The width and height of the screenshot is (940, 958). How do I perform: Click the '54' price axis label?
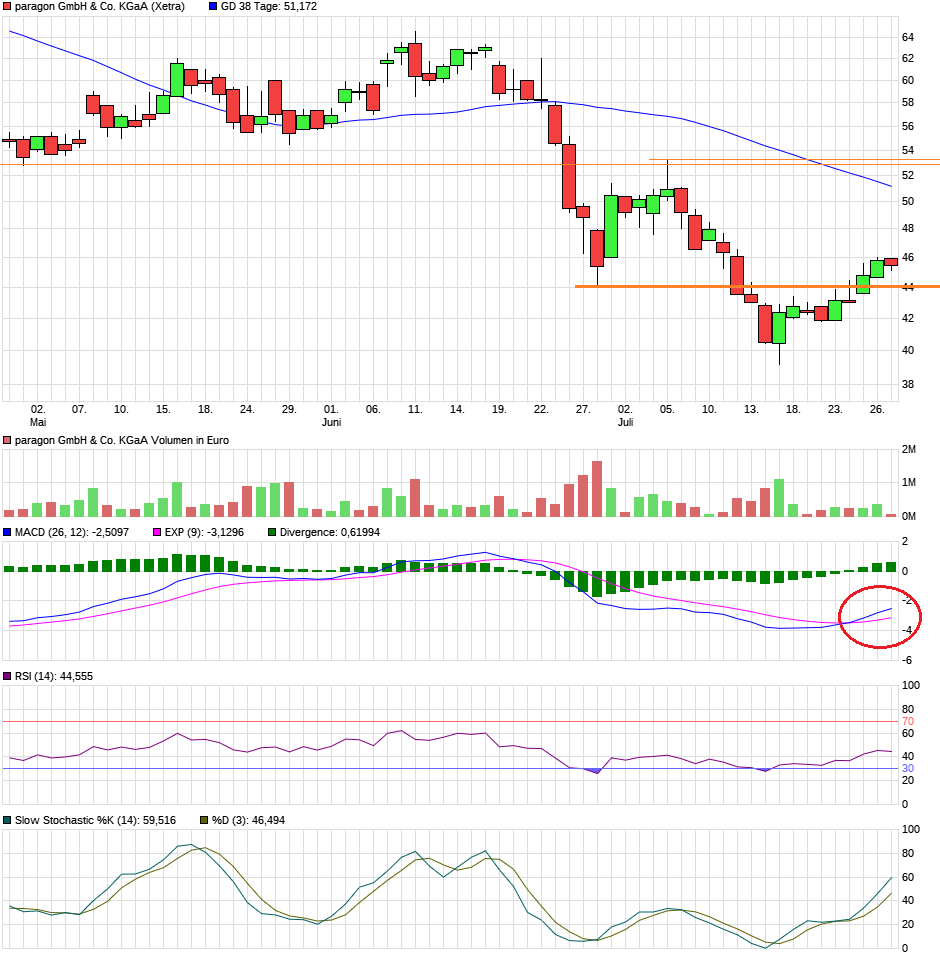(x=908, y=150)
